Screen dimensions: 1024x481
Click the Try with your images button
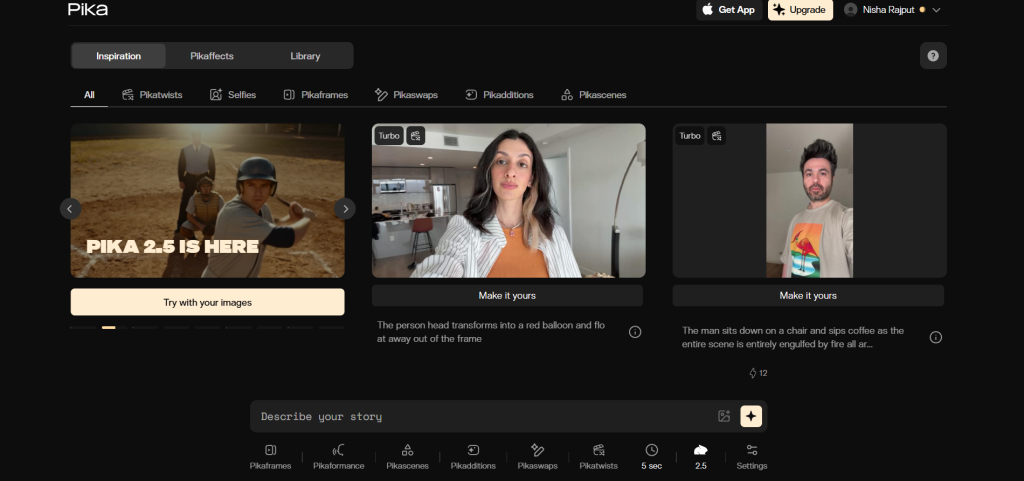[207, 302]
